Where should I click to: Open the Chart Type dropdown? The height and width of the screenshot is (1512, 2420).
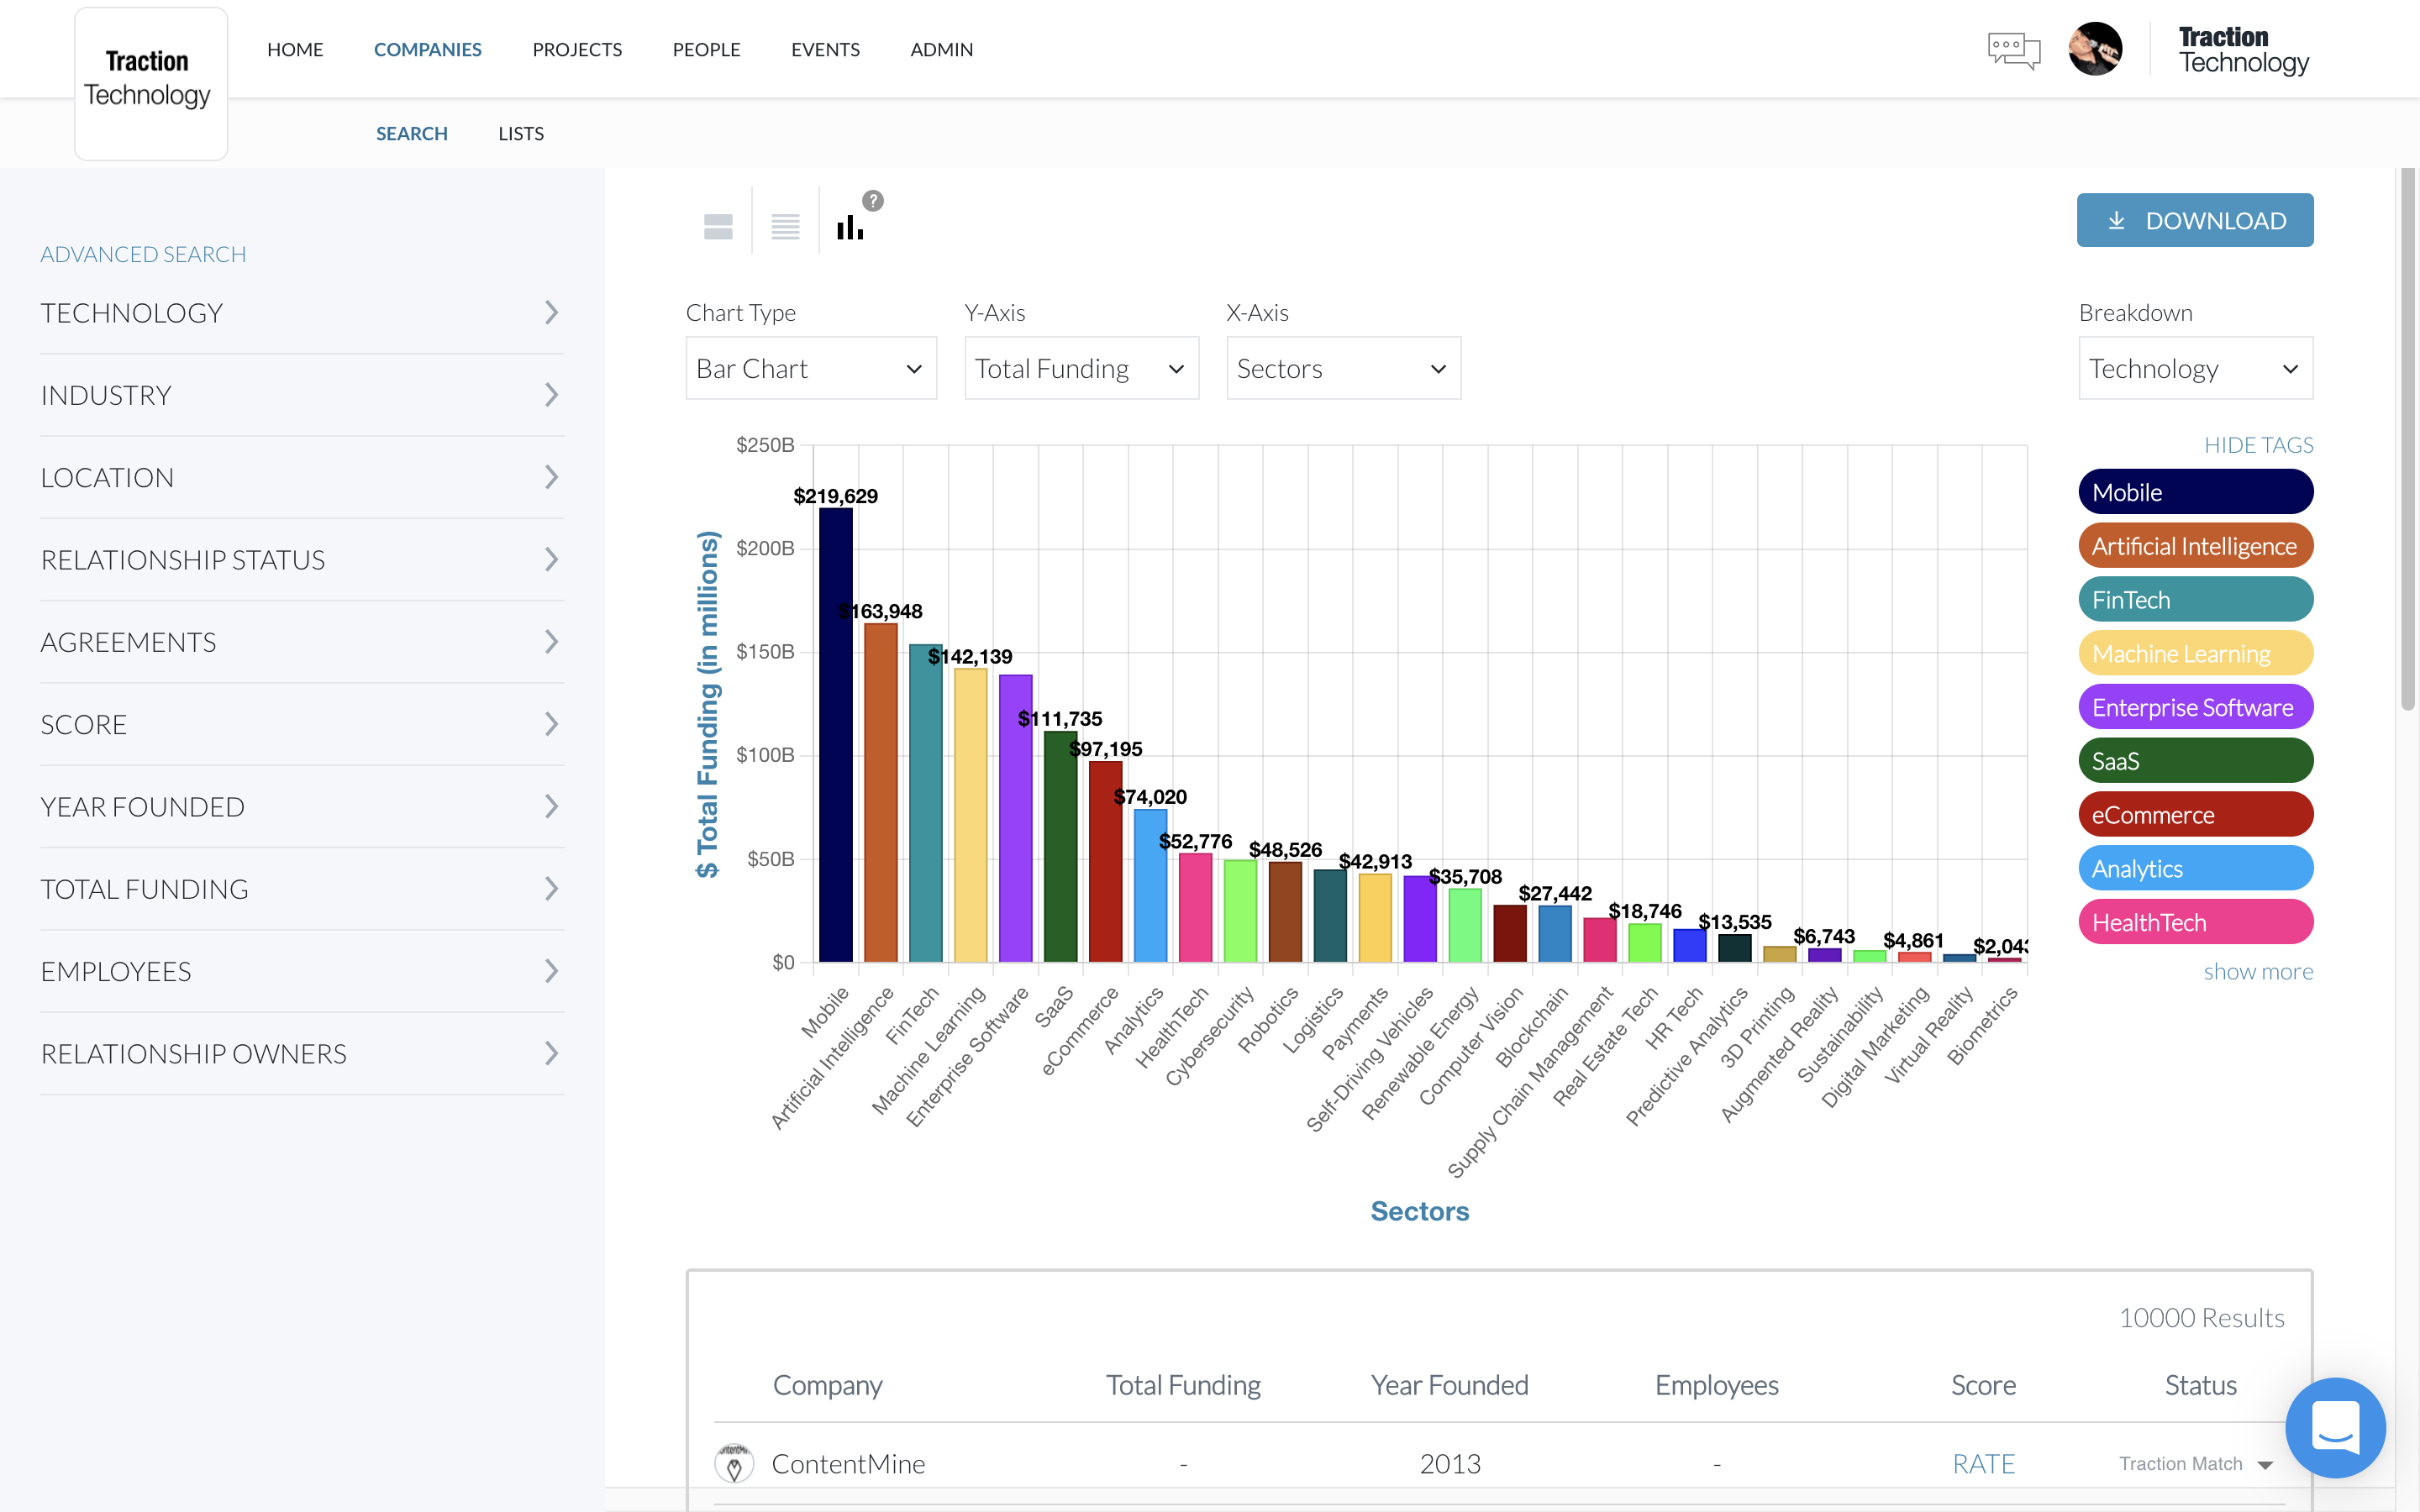click(810, 368)
